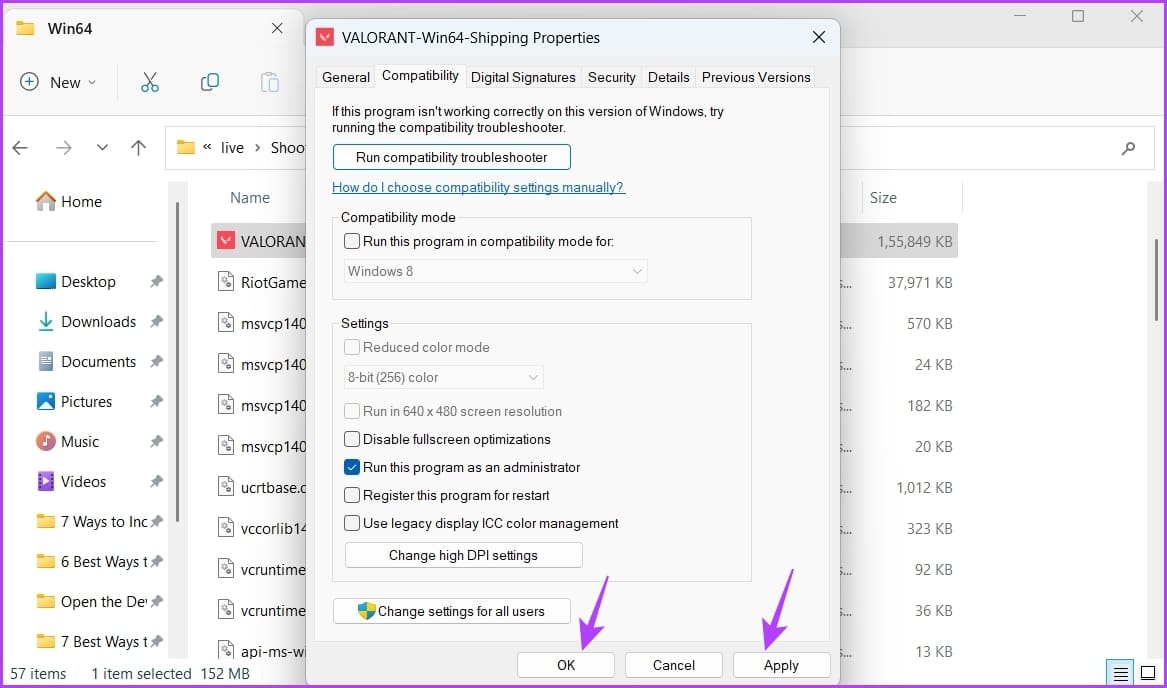
Task: Unpin the Desktop folder pin icon
Action: pyautogui.click(x=156, y=281)
